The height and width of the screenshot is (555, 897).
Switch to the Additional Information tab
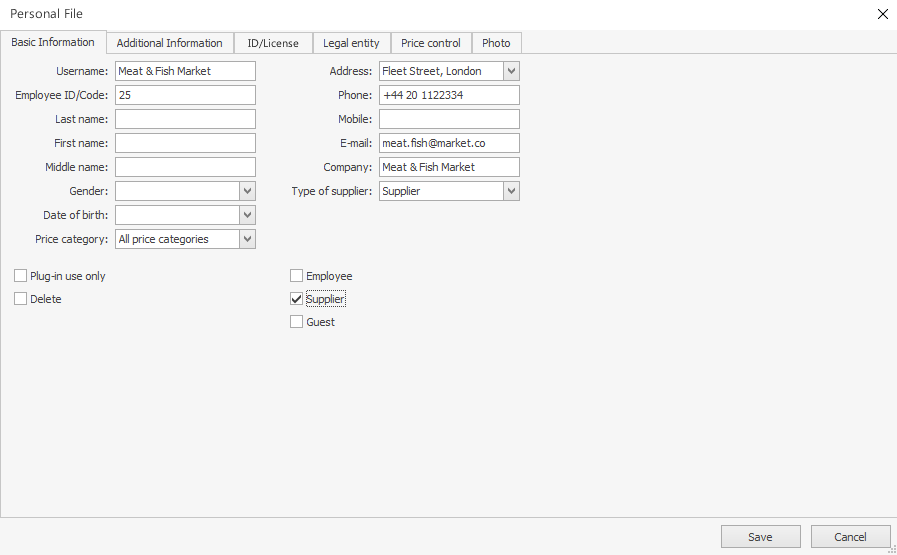tap(169, 43)
